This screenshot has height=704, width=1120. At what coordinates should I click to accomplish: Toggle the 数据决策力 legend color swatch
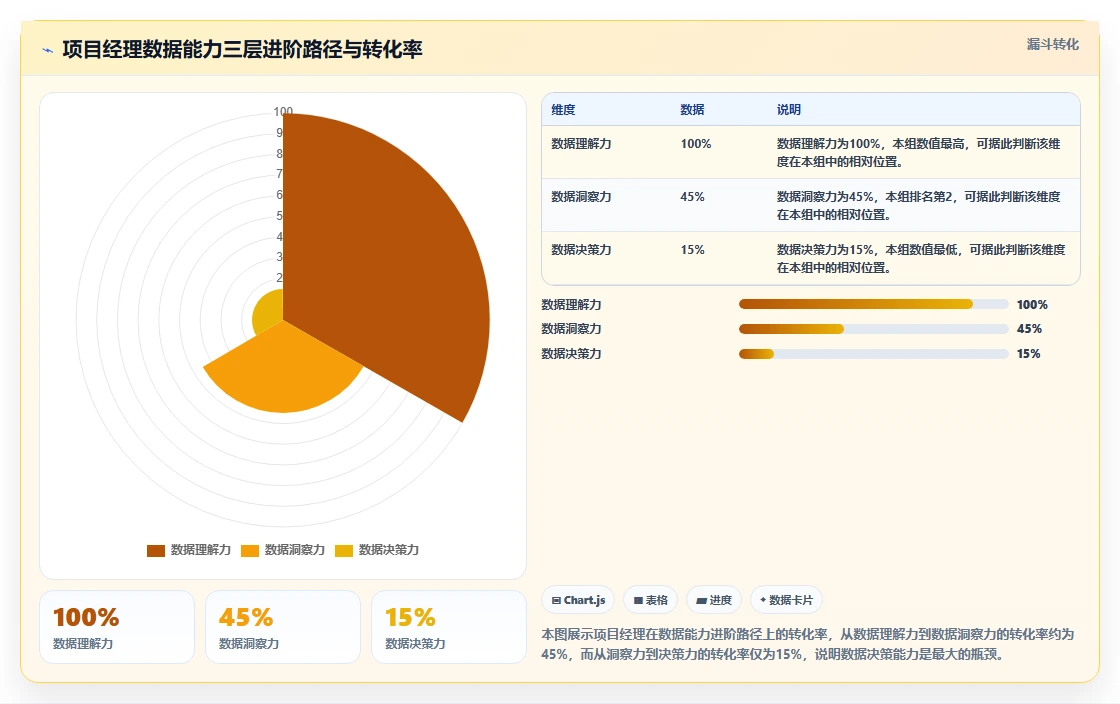coord(344,550)
